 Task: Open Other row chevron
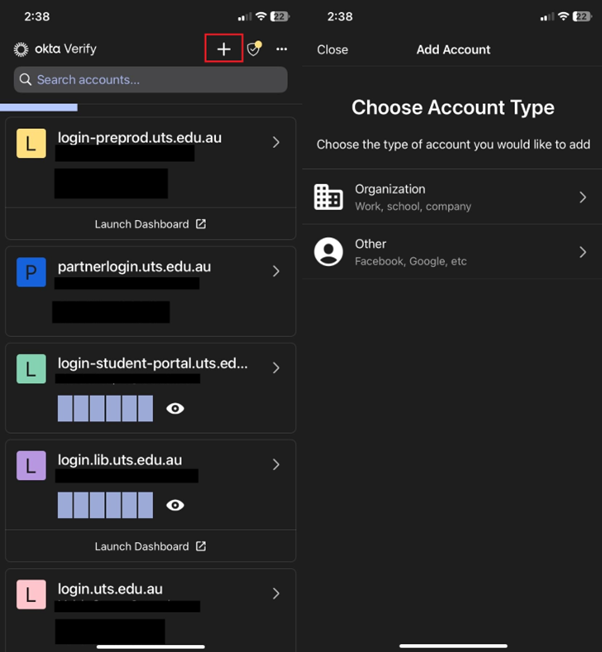(x=583, y=252)
